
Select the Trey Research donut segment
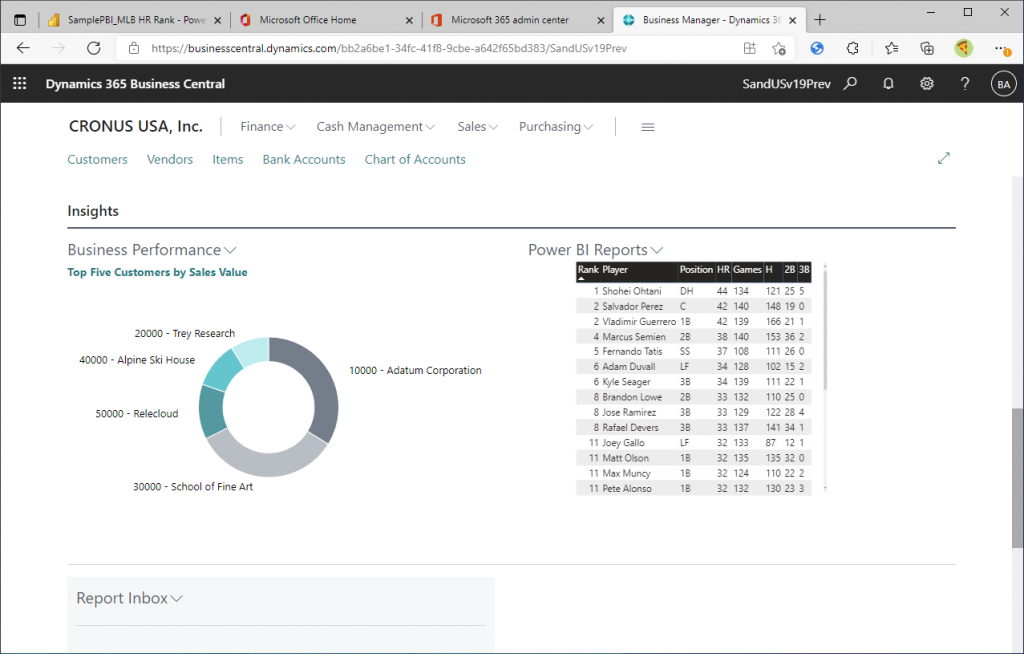coord(253,350)
